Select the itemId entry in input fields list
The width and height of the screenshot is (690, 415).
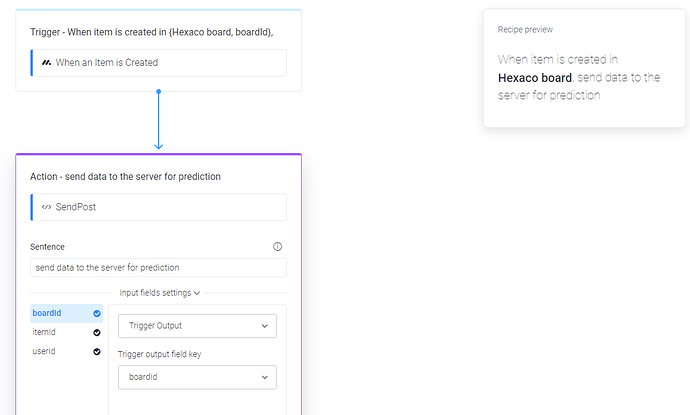coord(45,332)
